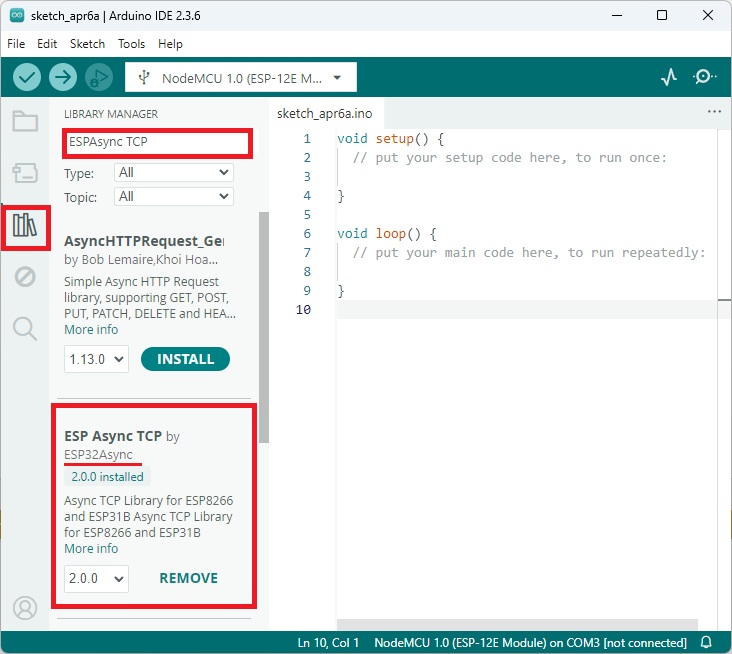Click the 'void loop() {' code line
The height and width of the screenshot is (654, 732).
[387, 233]
